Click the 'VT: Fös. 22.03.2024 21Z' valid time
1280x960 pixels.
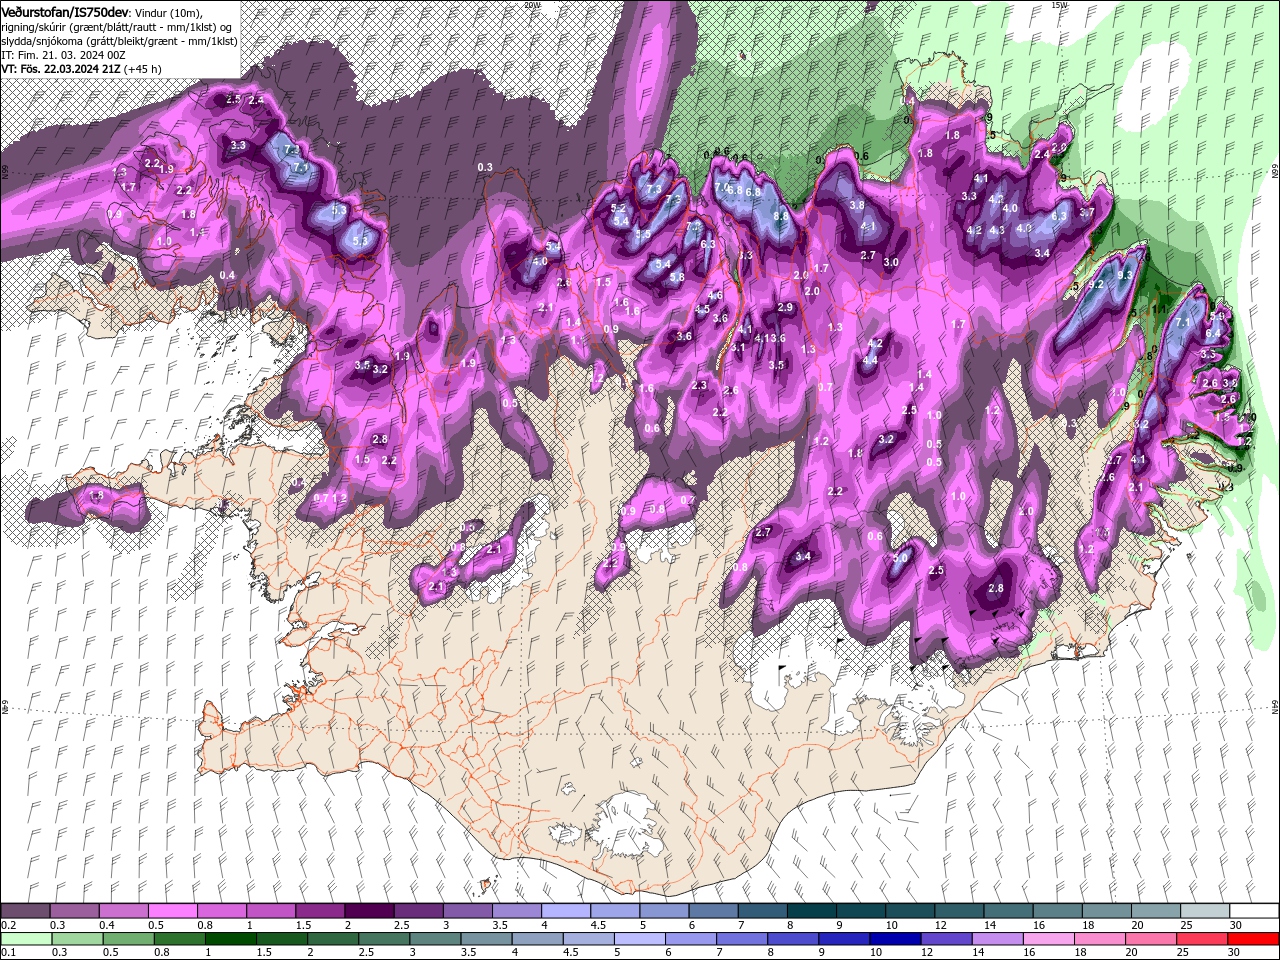(61, 69)
